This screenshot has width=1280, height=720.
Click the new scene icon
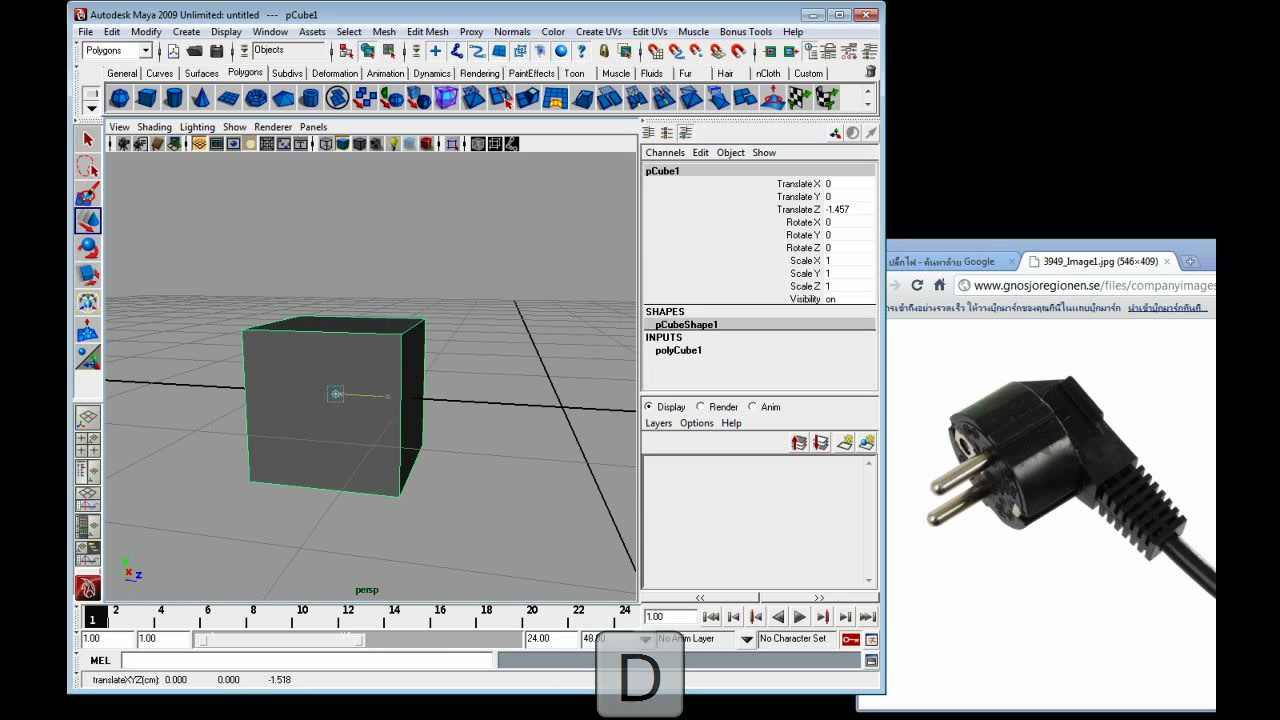[173, 51]
